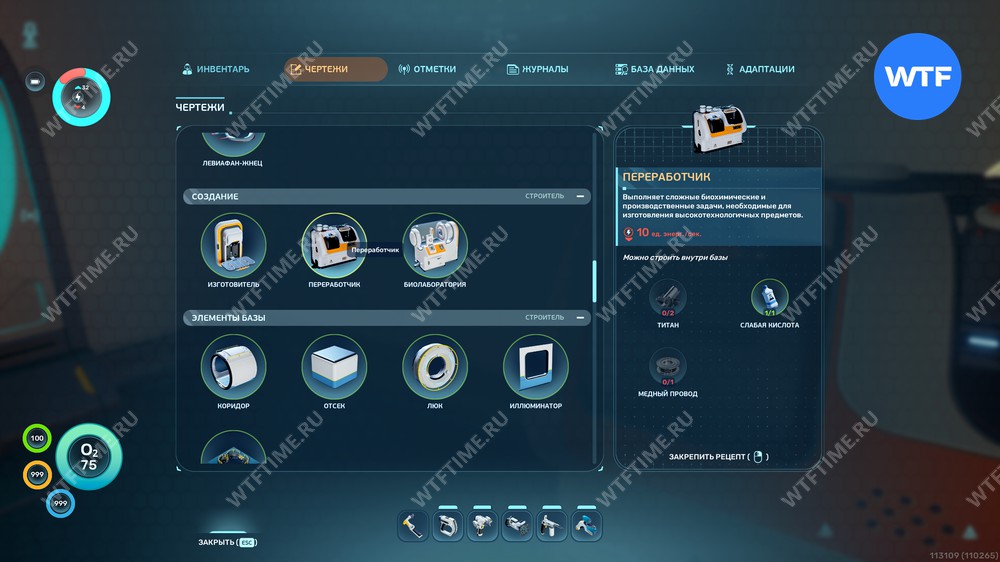The image size is (1000, 562).
Task: Open the Инвентарь tab
Action: coord(216,69)
